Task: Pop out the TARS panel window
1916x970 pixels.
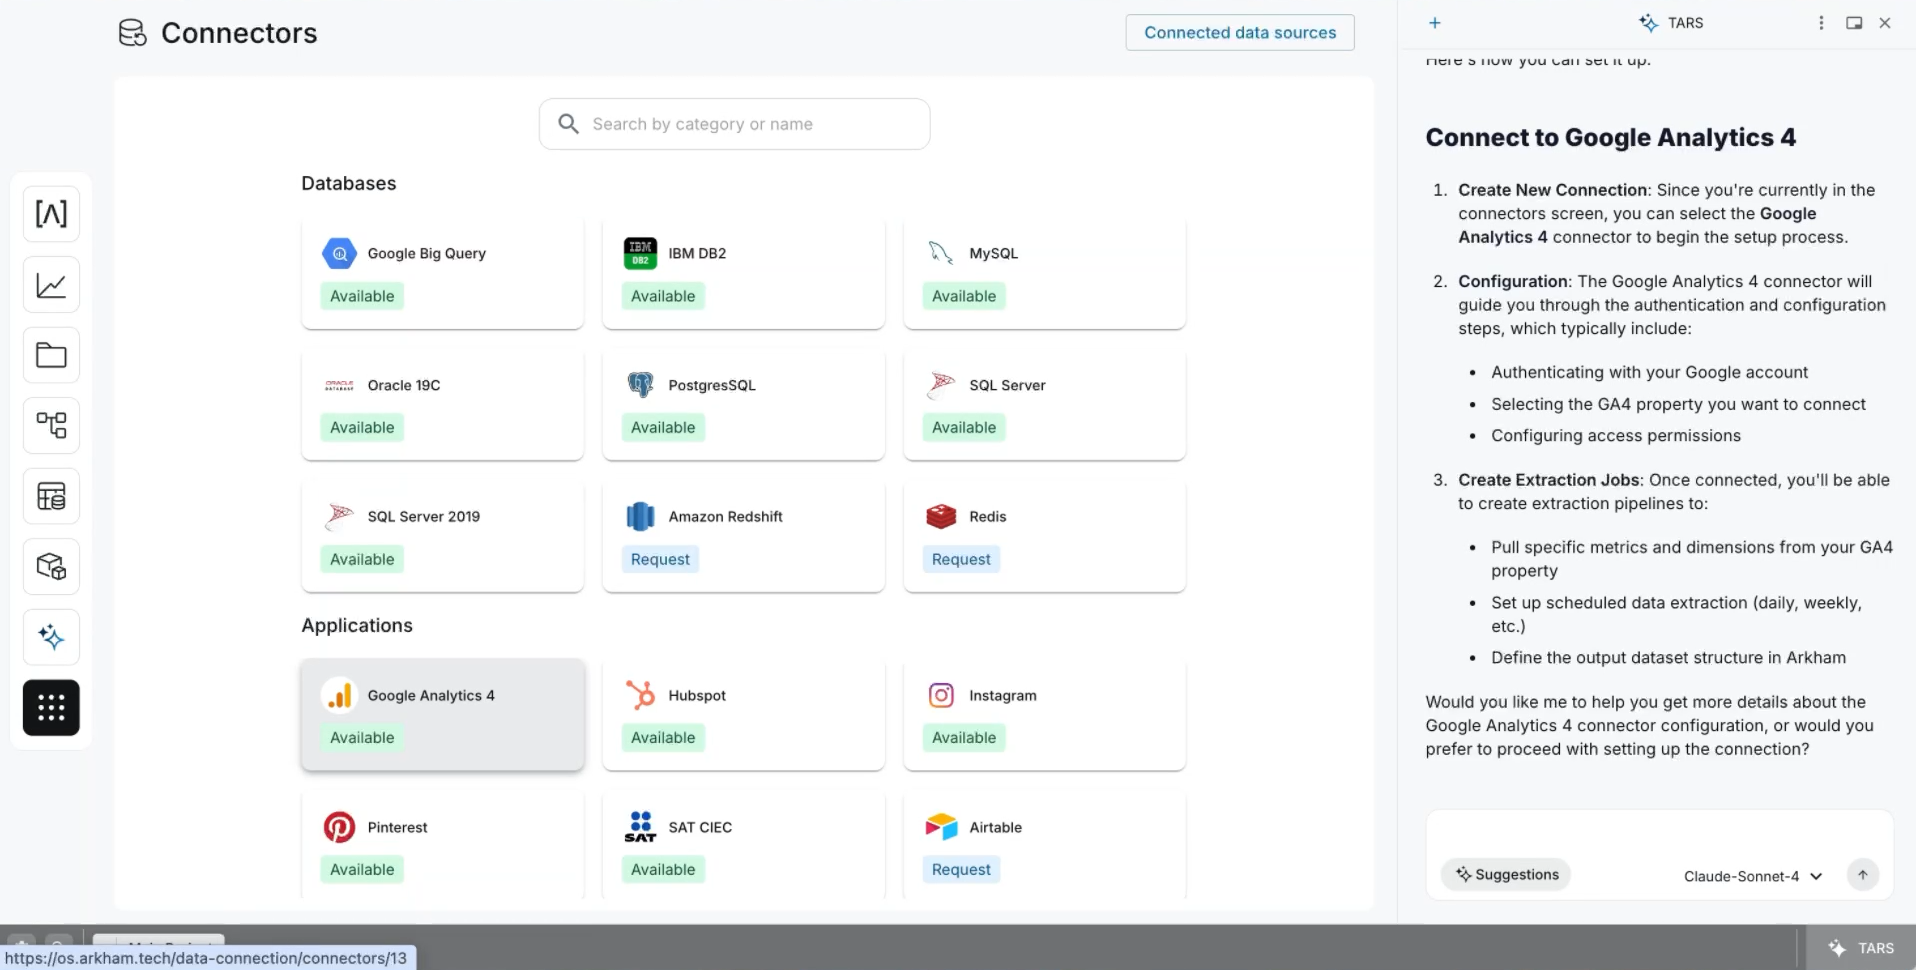Action: pyautogui.click(x=1854, y=23)
